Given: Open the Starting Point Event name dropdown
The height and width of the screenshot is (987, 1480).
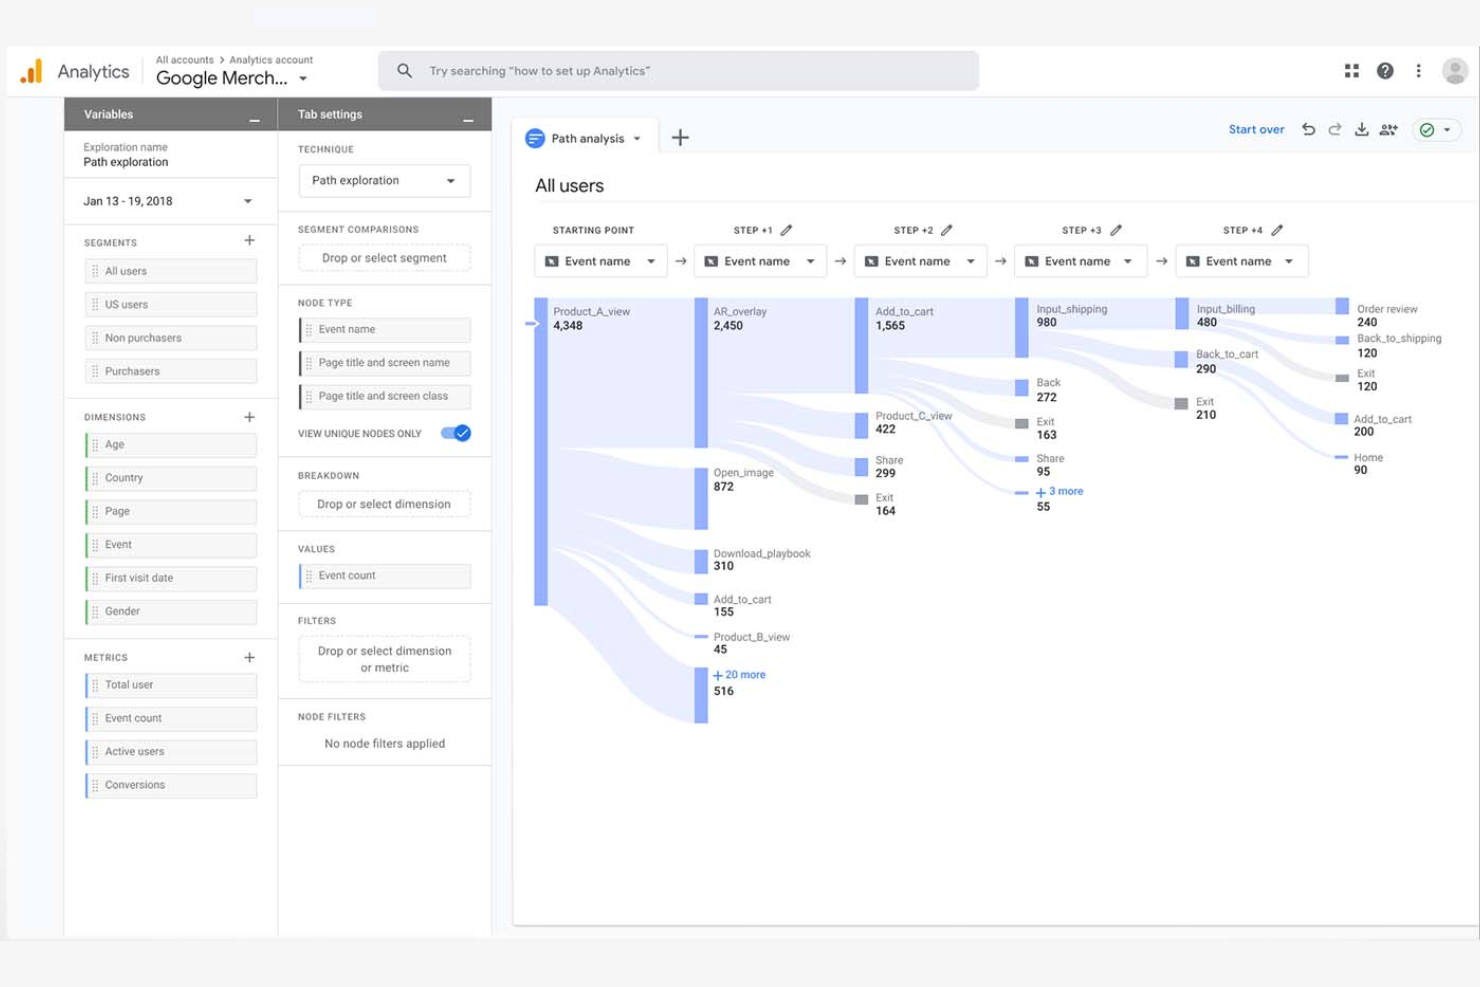Looking at the screenshot, I should (x=599, y=260).
